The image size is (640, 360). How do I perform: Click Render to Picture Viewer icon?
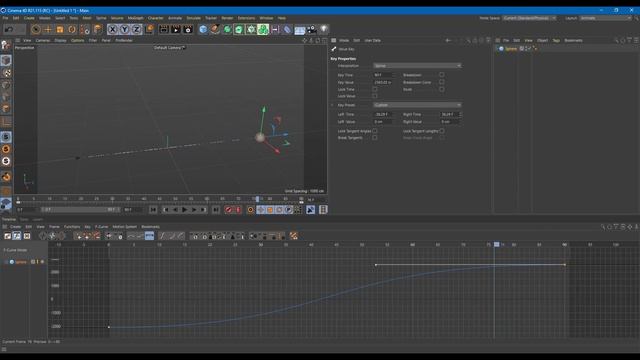click(x=176, y=29)
